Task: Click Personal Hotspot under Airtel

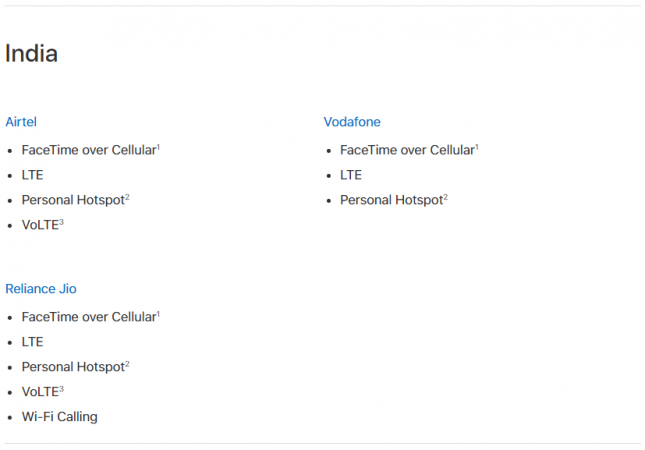Action: [72, 200]
